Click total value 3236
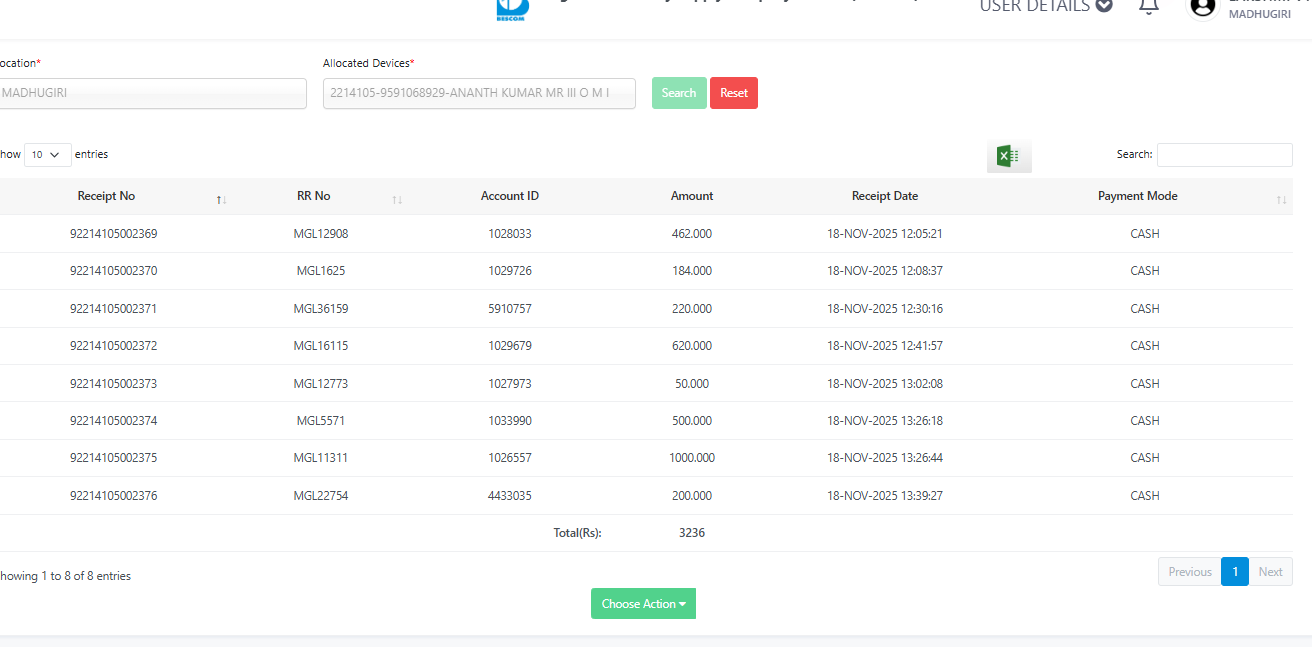 pyautogui.click(x=692, y=533)
